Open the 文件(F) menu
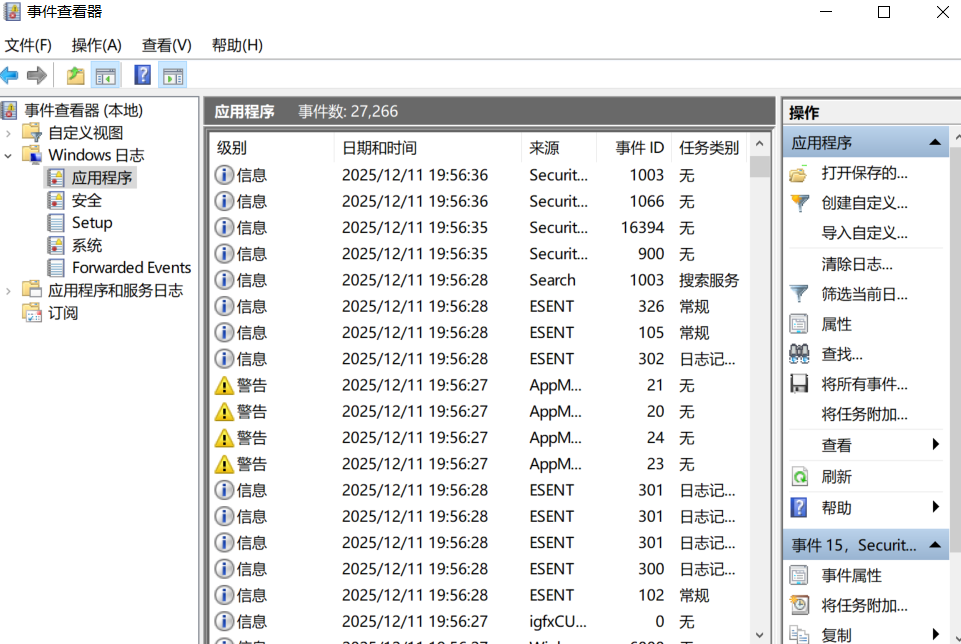Viewport: 961px width, 644px height. click(28, 45)
